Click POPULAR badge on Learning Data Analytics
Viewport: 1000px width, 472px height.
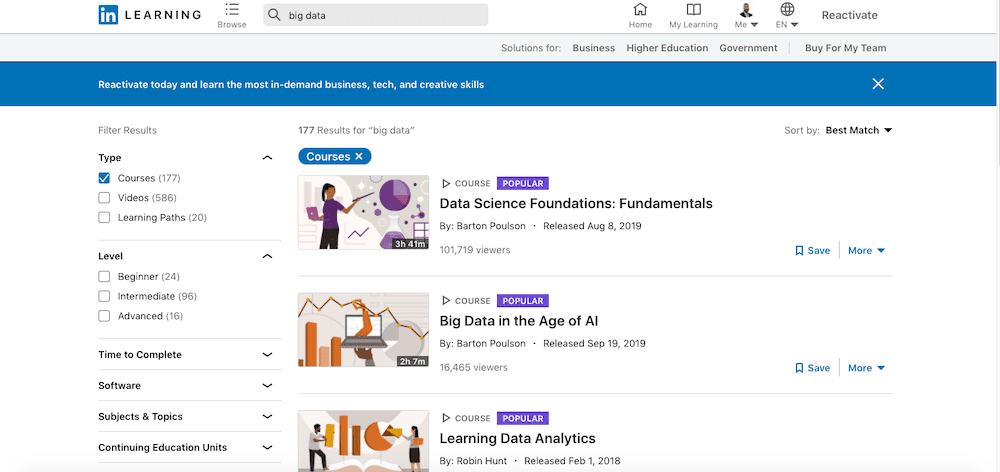(x=523, y=418)
